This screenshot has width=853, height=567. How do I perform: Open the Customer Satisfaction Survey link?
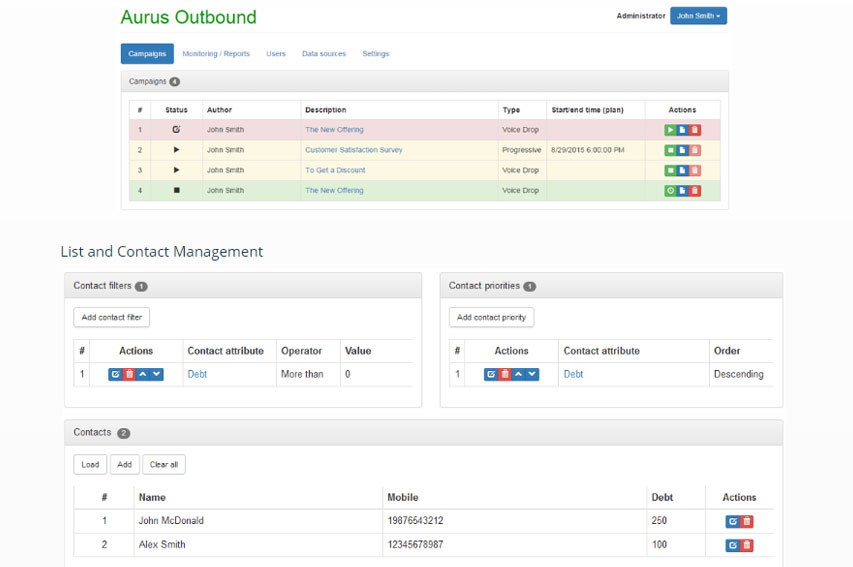click(x=353, y=150)
